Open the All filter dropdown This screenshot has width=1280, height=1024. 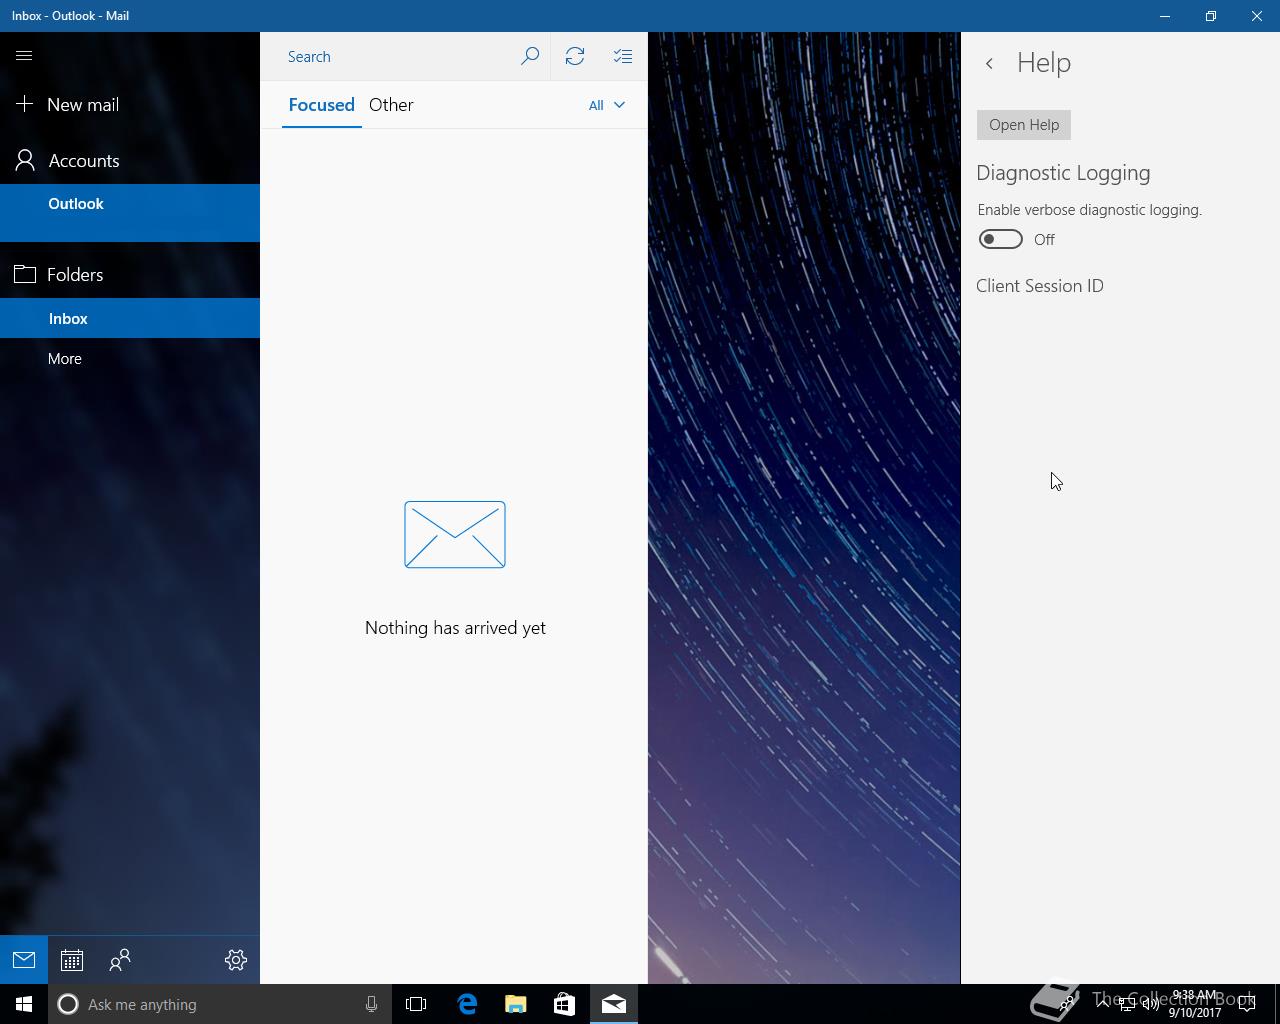pyautogui.click(x=607, y=105)
